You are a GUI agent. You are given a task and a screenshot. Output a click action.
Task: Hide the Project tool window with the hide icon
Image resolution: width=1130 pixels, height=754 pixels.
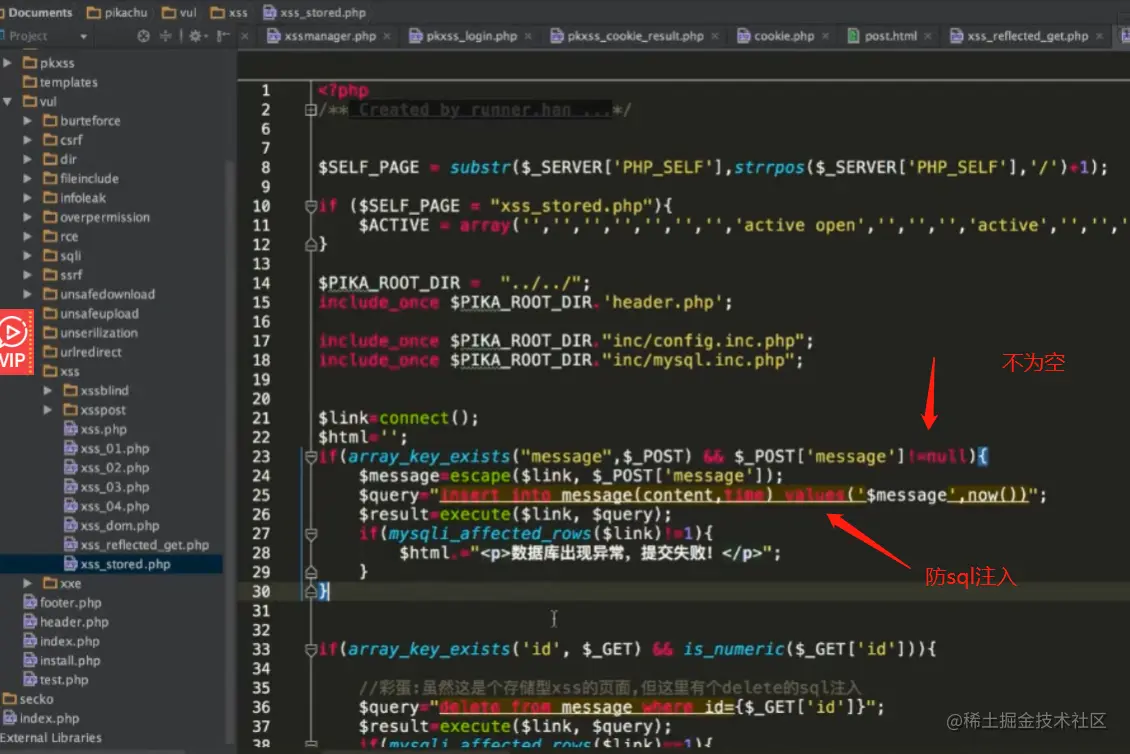(x=223, y=35)
